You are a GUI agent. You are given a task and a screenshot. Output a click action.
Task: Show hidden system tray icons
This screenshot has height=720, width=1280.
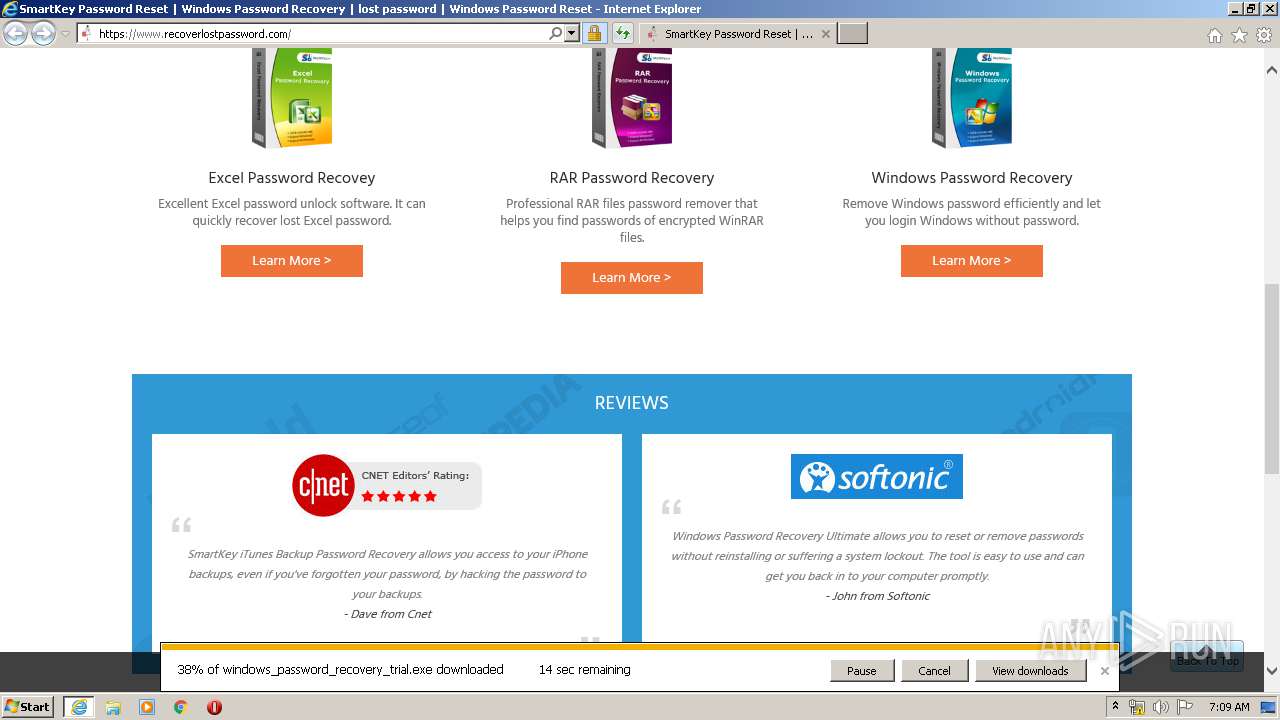point(1115,707)
